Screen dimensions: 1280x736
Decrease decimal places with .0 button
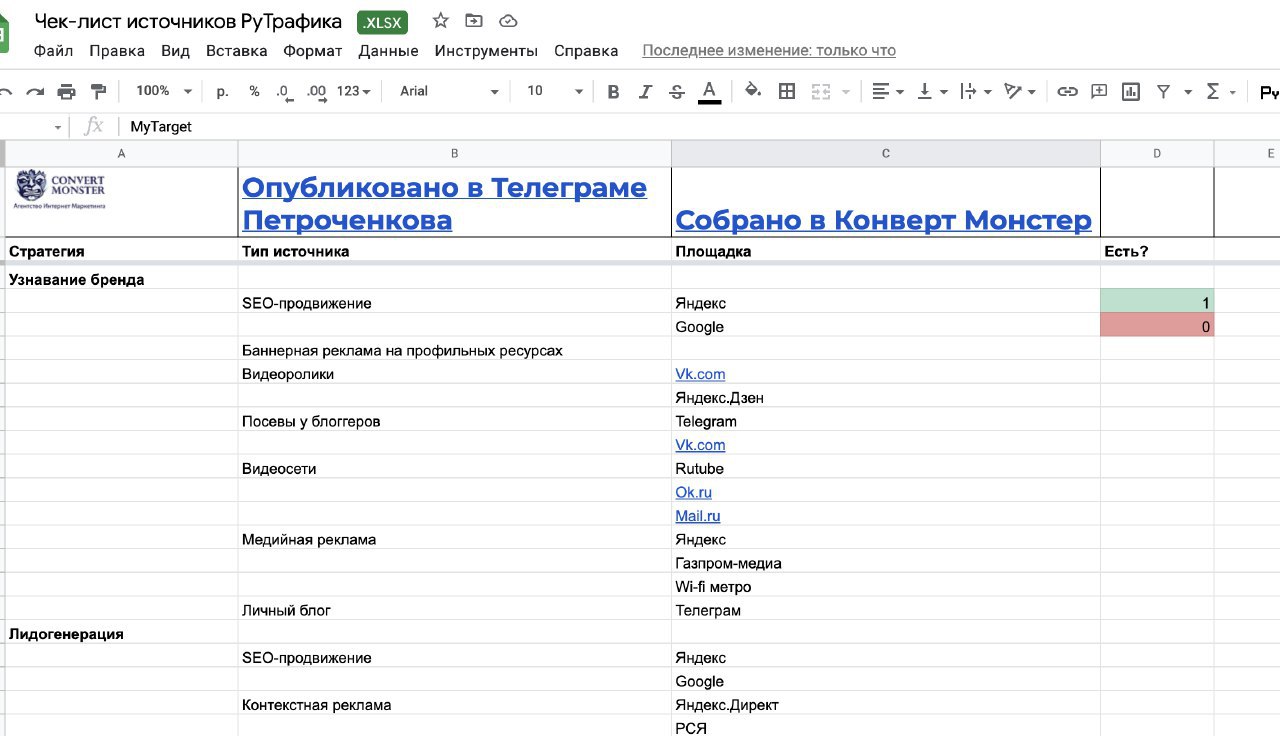point(284,92)
